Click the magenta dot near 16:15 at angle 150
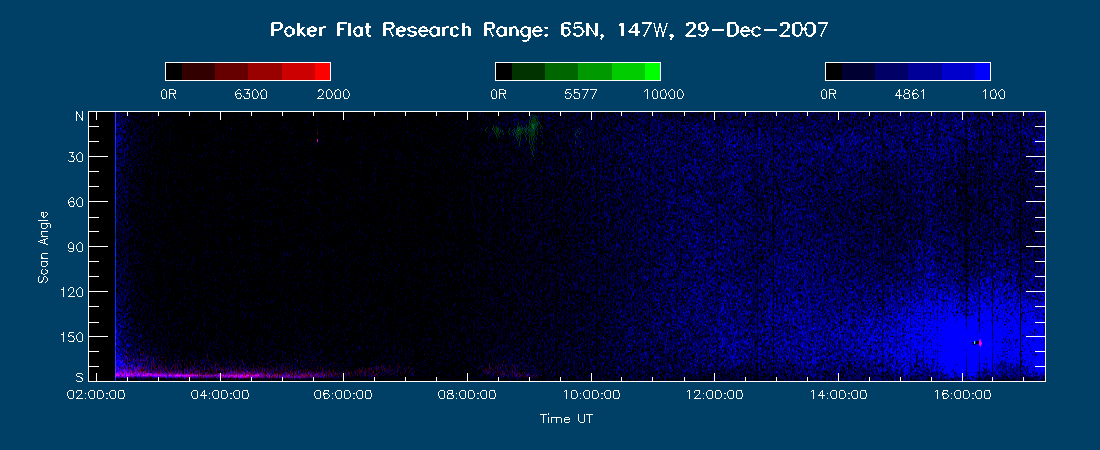Image resolution: width=1100 pixels, height=450 pixels. (980, 343)
